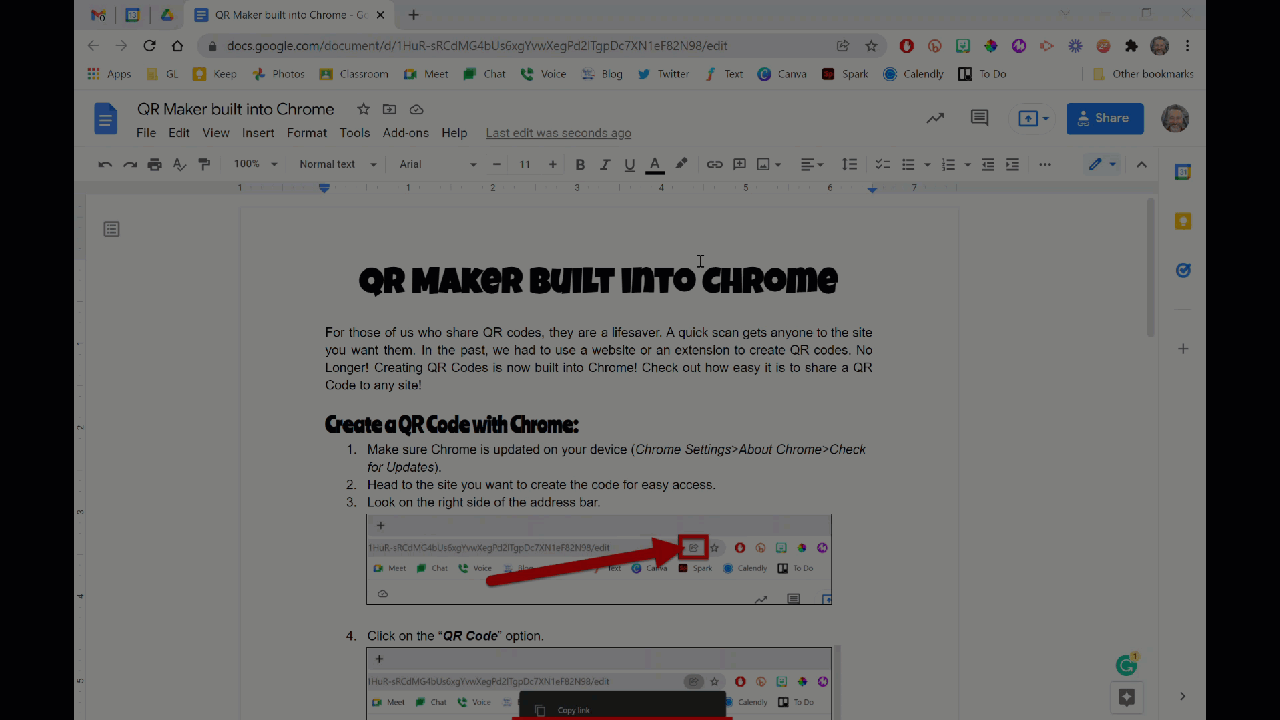Open the comment history icon
Screen dimensions: 1280x720
[x=980, y=118]
